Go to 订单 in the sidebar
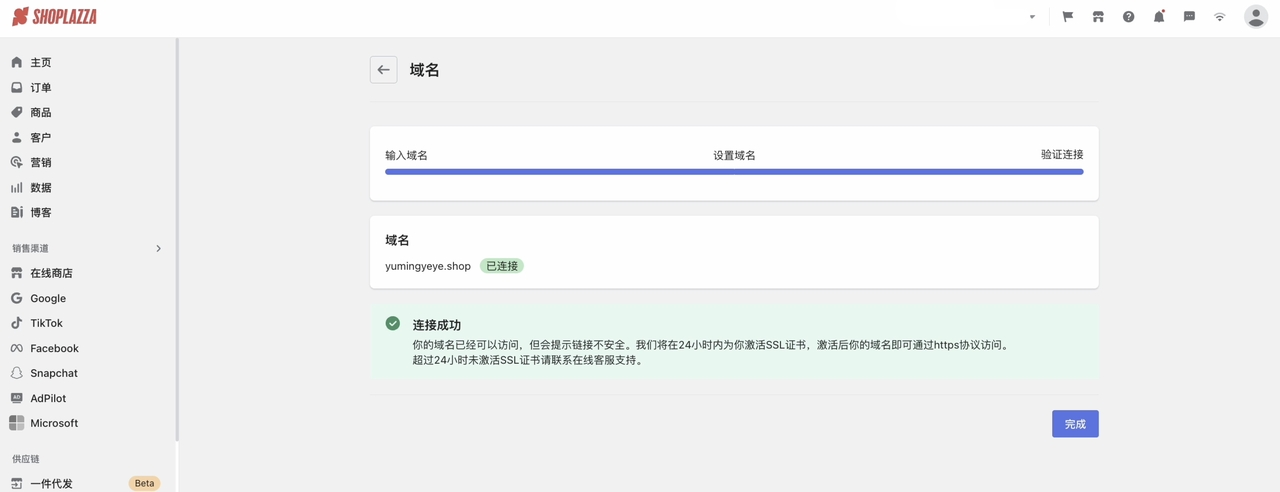Screen dimensions: 1280x492 [x=40, y=87]
